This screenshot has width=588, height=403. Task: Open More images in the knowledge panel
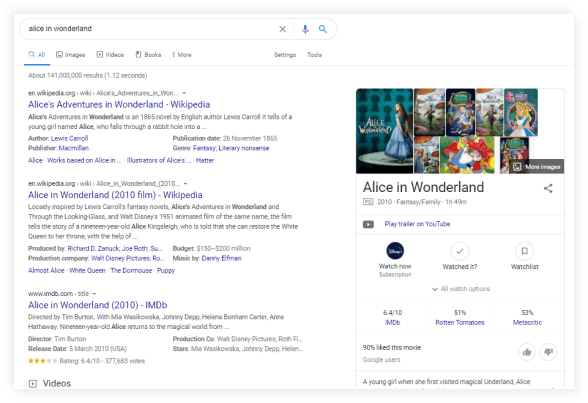point(537,167)
